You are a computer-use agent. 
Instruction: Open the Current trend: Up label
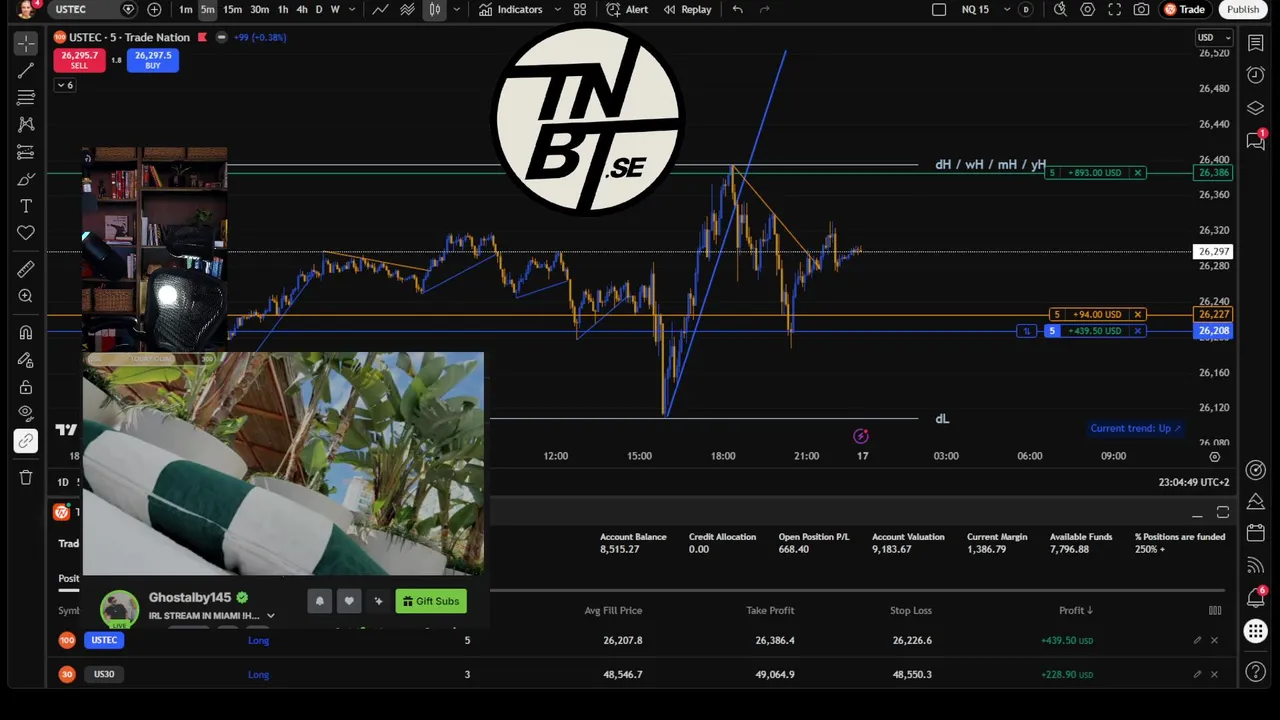coord(1135,428)
